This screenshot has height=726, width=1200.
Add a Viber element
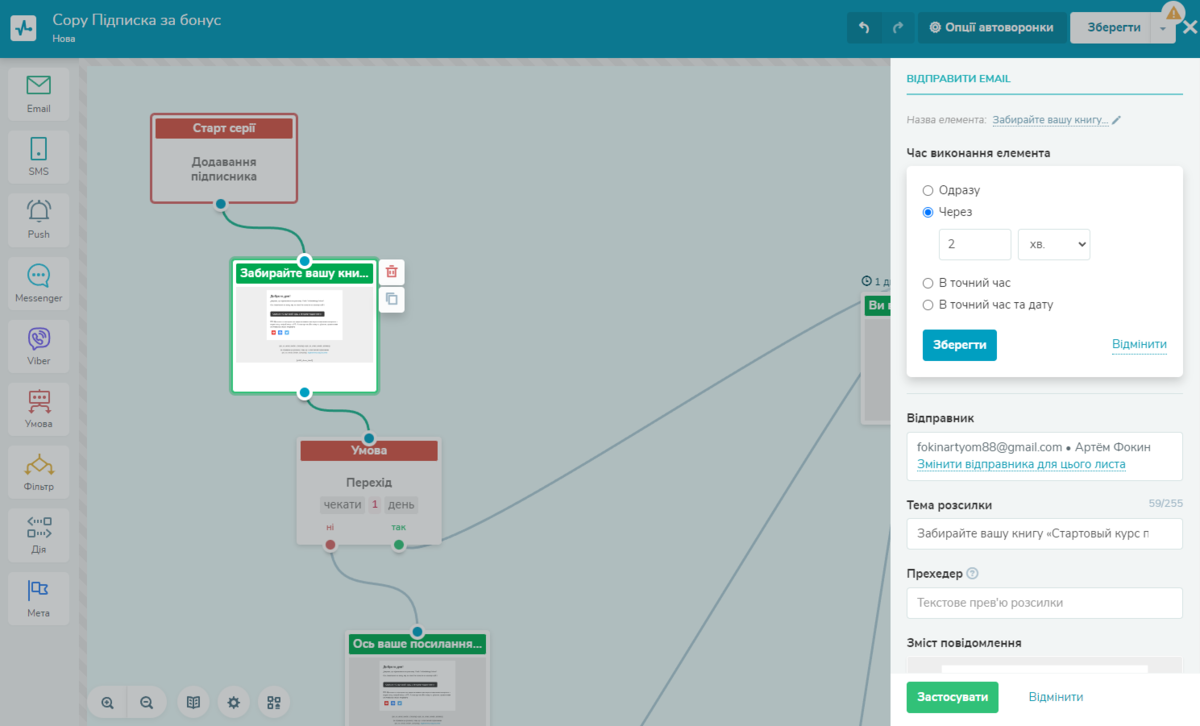39,346
